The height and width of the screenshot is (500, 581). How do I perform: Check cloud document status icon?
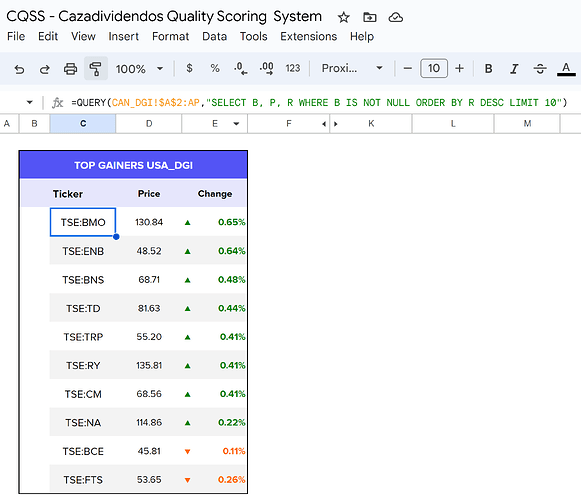coord(395,17)
